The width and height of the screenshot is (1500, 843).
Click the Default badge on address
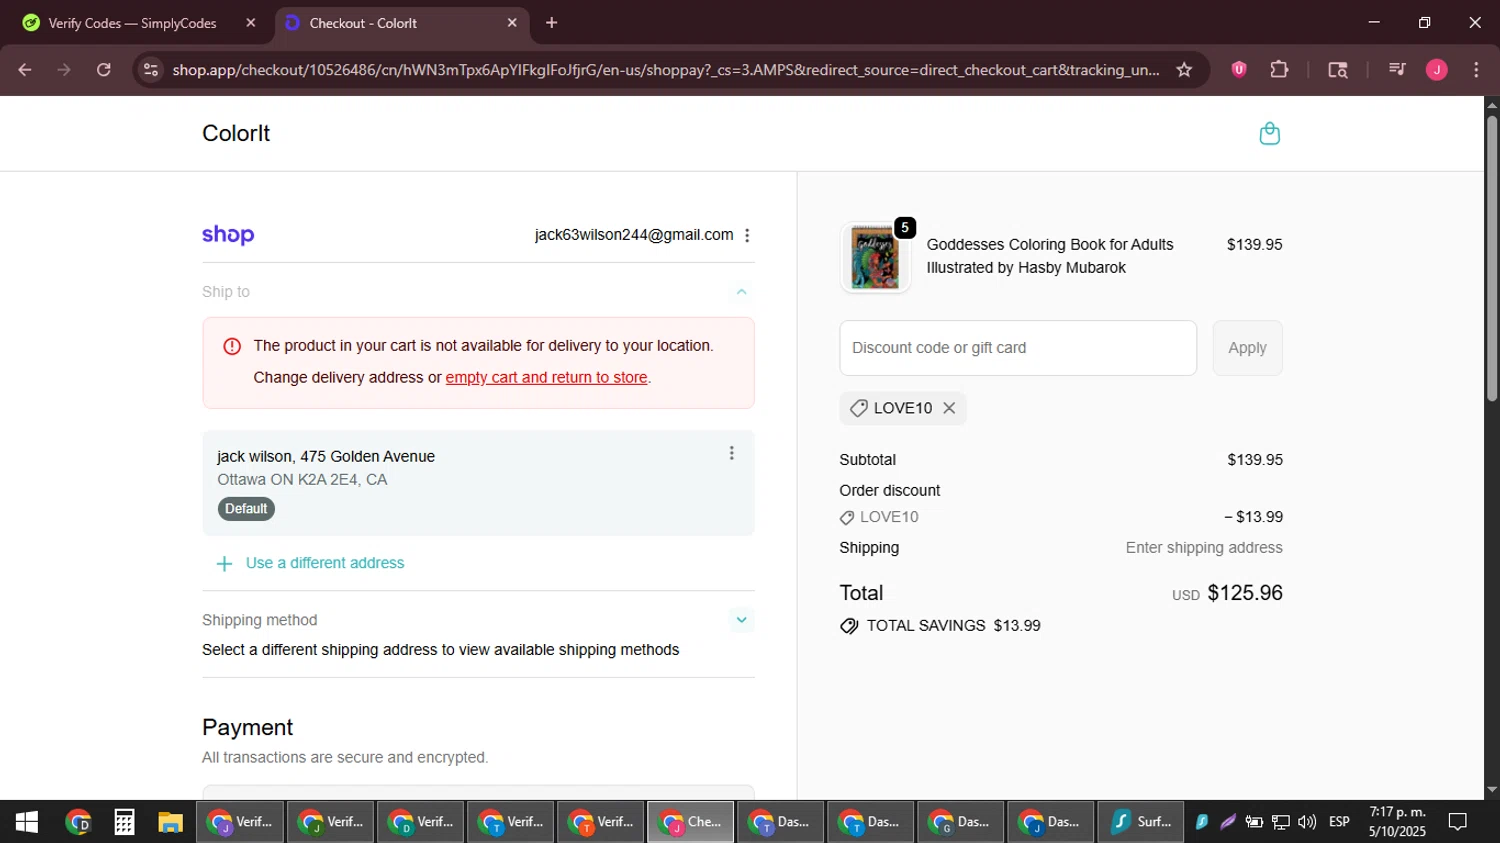click(x=246, y=509)
